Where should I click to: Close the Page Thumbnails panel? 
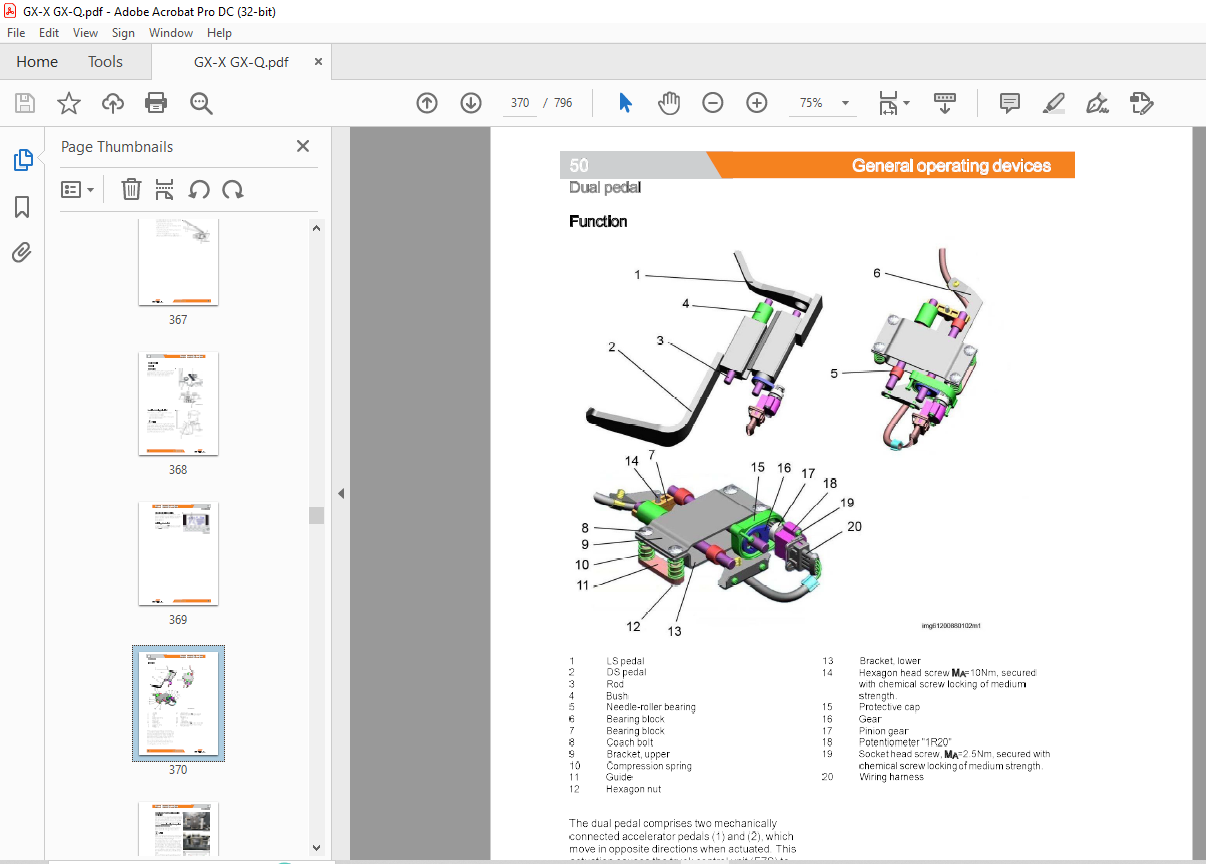point(303,146)
